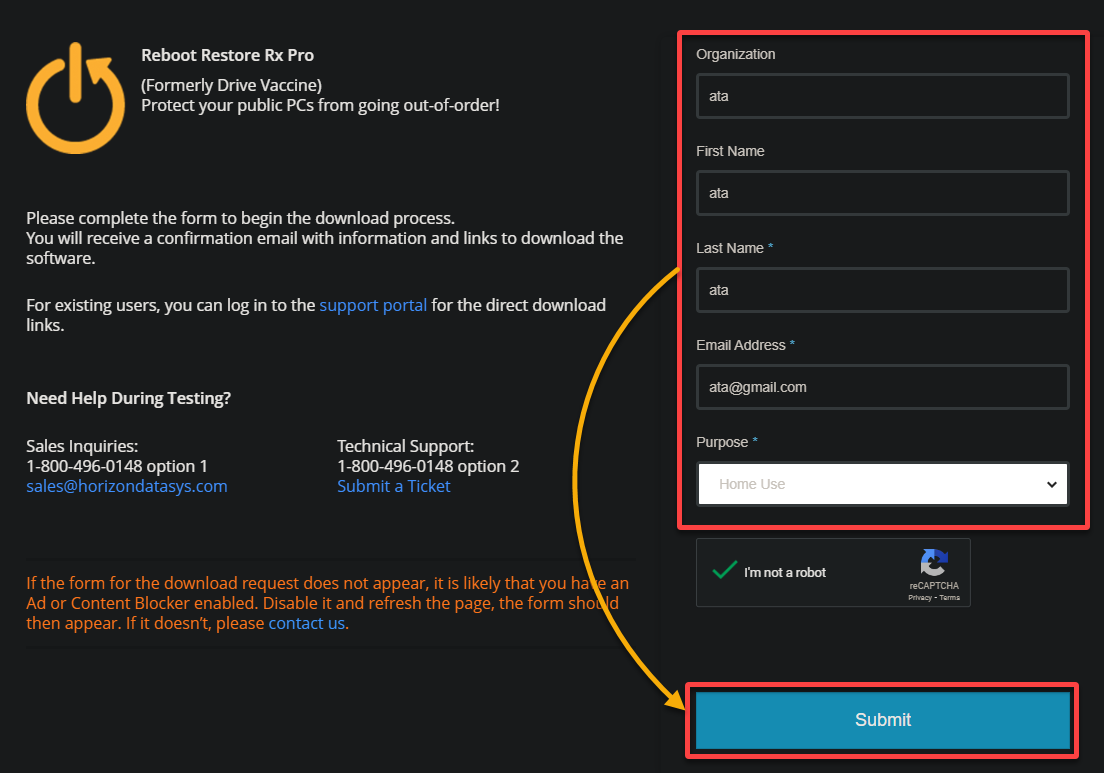This screenshot has height=773, width=1104.
Task: Click the reCAPTCHA logo icon
Action: 934,563
